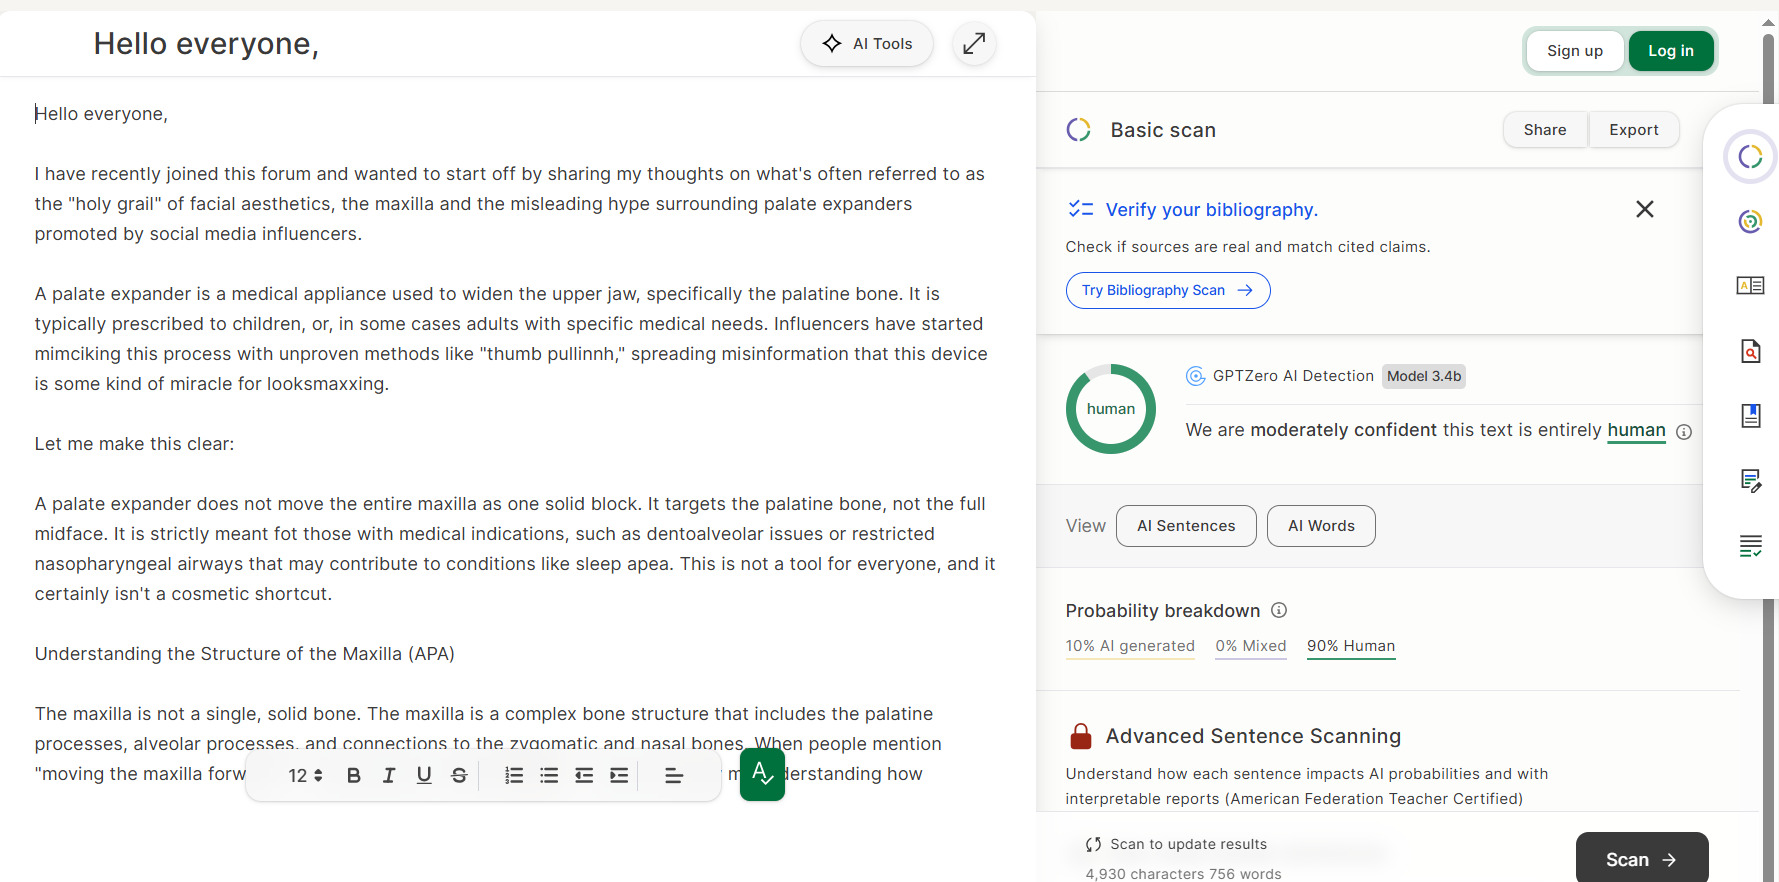
Task: Toggle italic formatting in the text toolbar
Action: [x=389, y=775]
